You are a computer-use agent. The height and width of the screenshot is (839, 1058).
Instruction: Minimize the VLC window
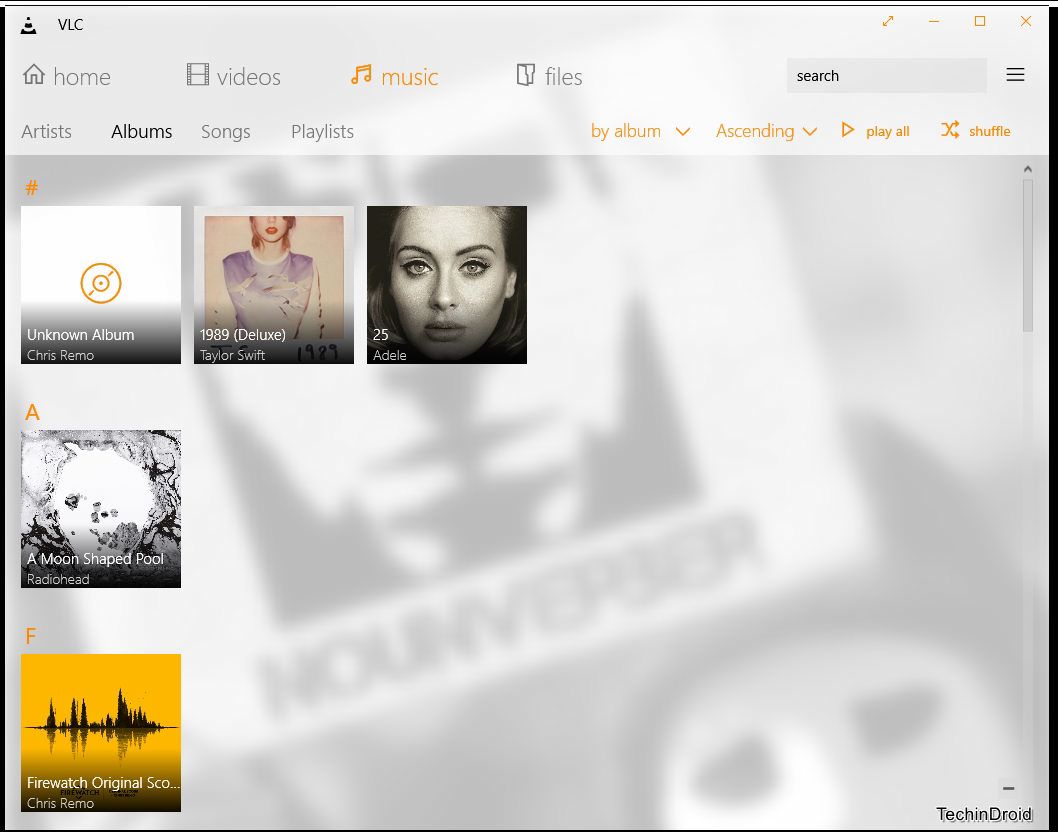coord(934,22)
